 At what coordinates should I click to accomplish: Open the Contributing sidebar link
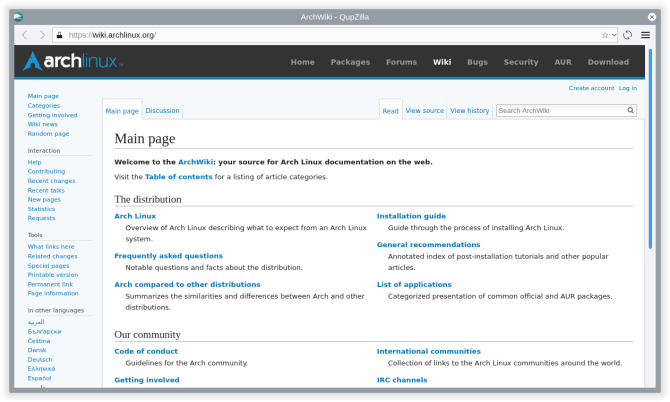pyautogui.click(x=46, y=171)
